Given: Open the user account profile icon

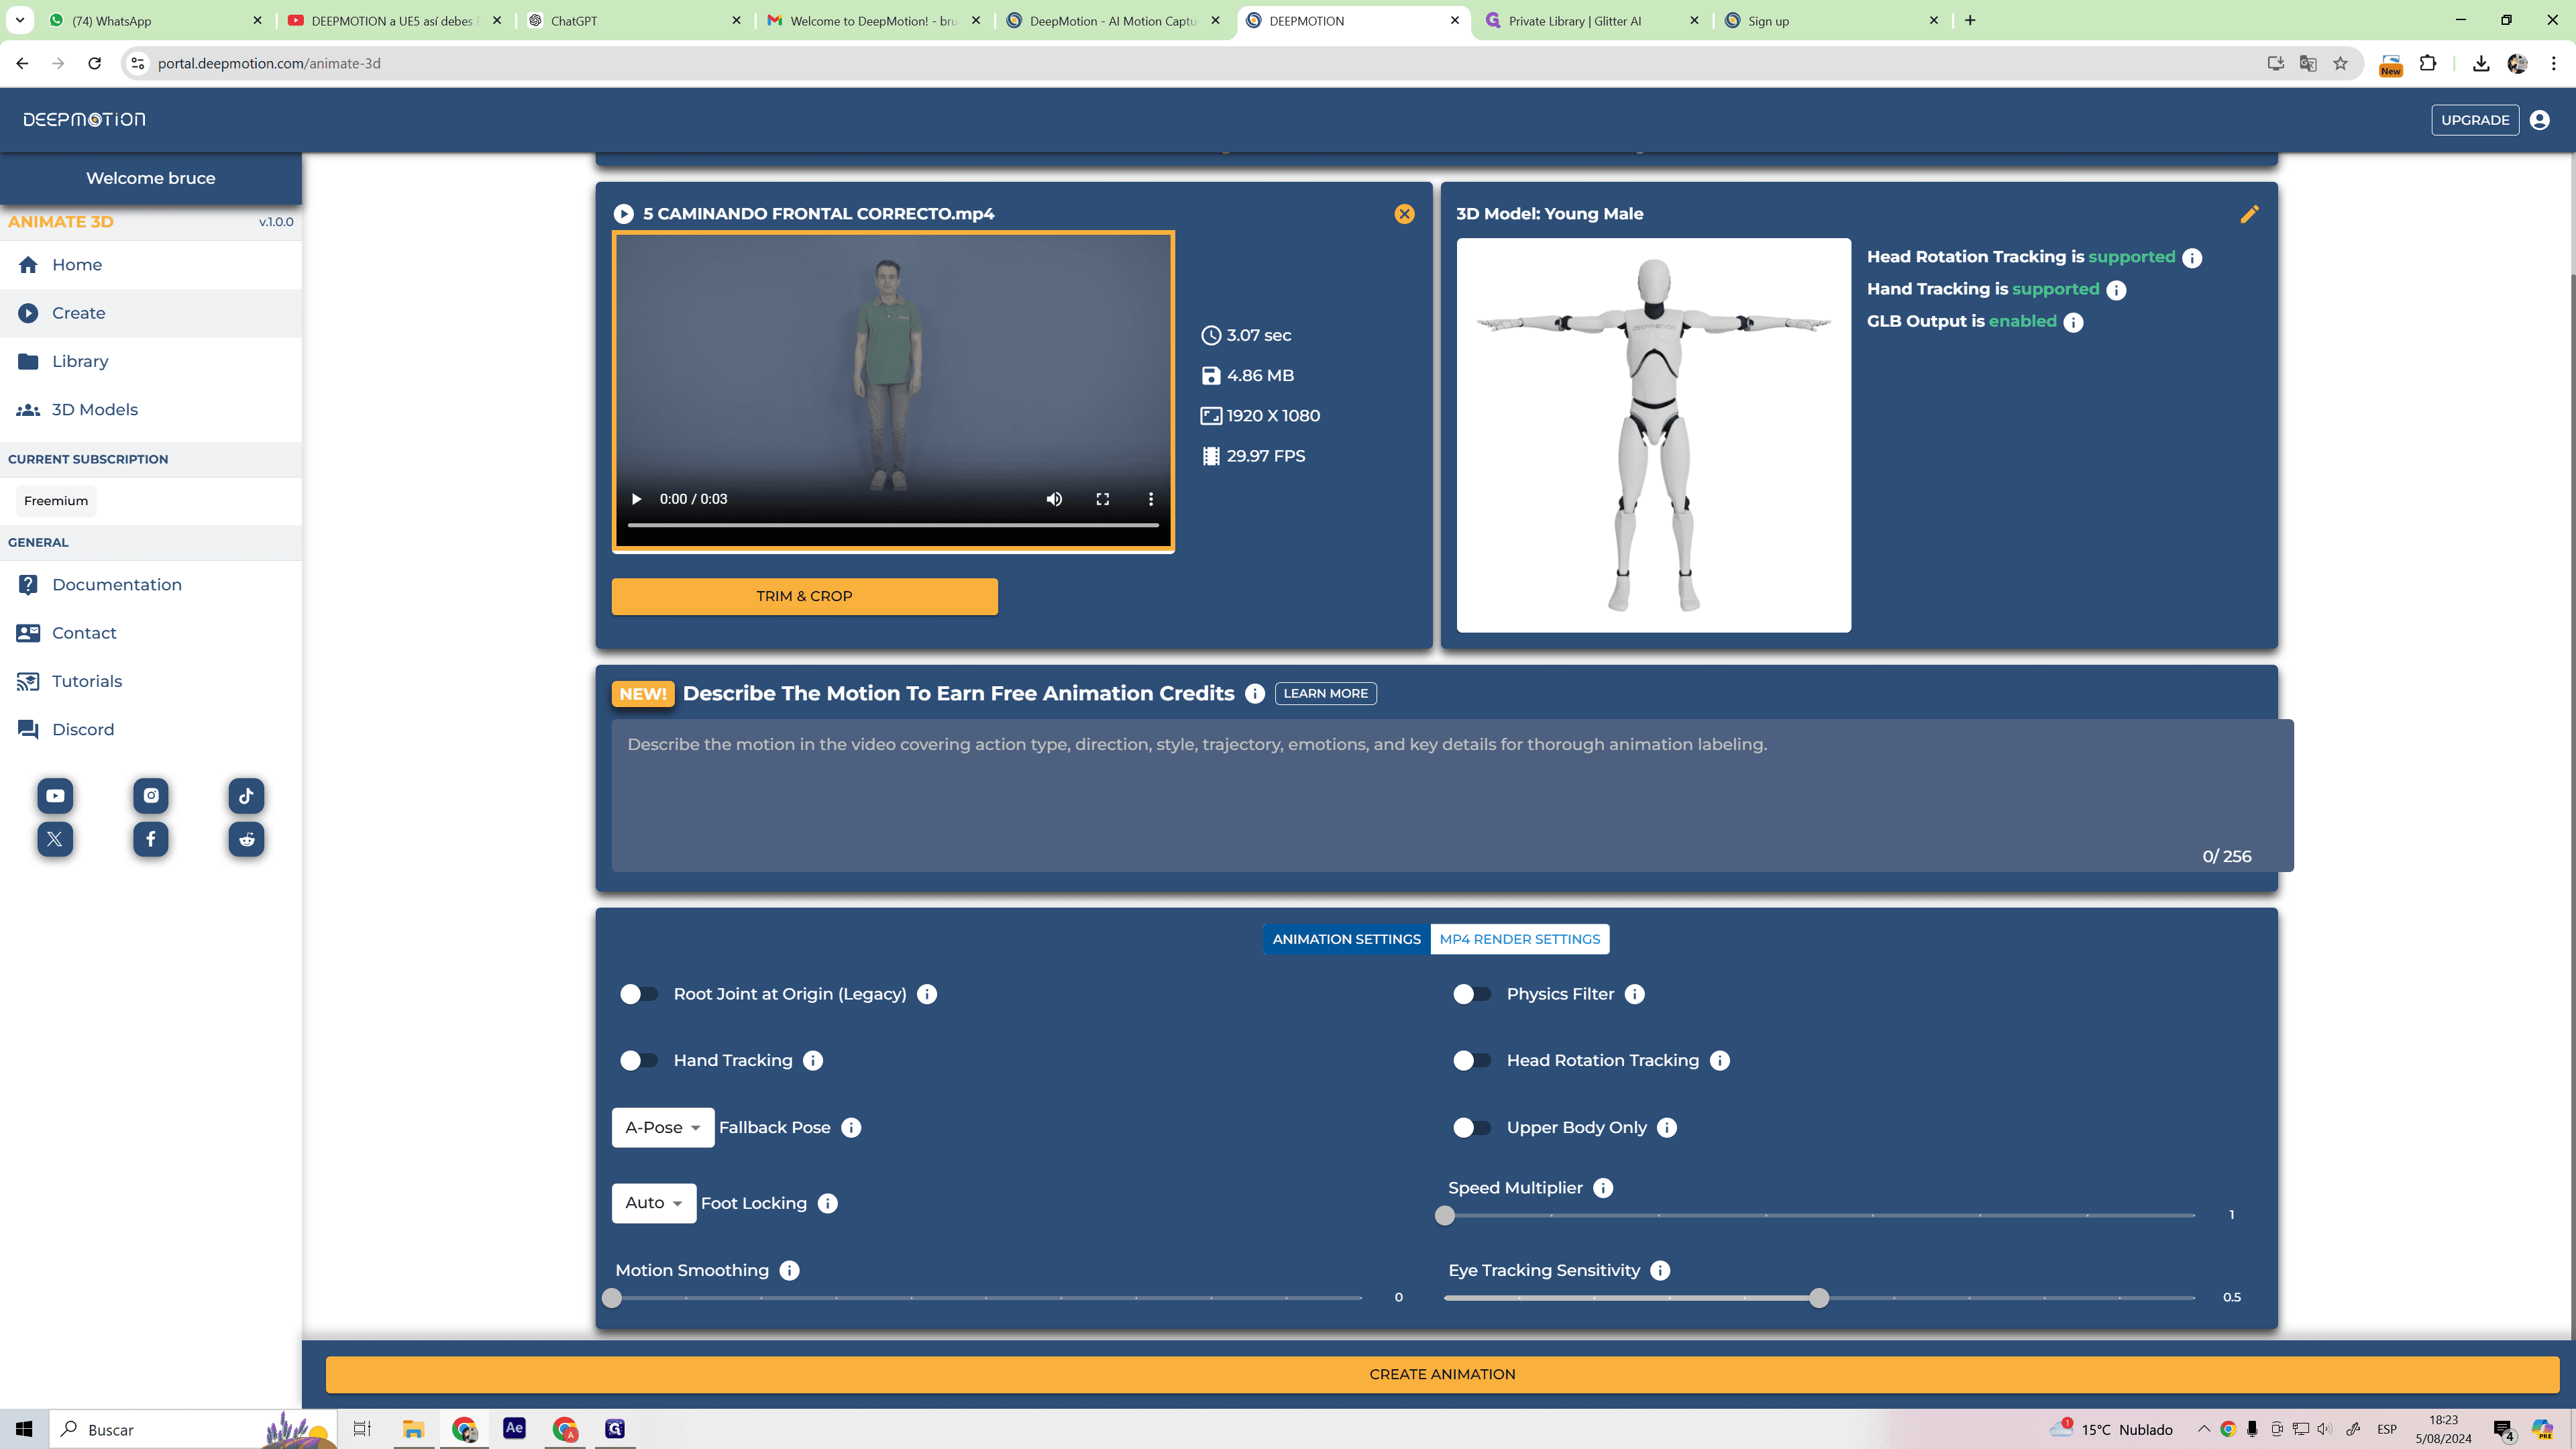Looking at the screenshot, I should 2539,120.
